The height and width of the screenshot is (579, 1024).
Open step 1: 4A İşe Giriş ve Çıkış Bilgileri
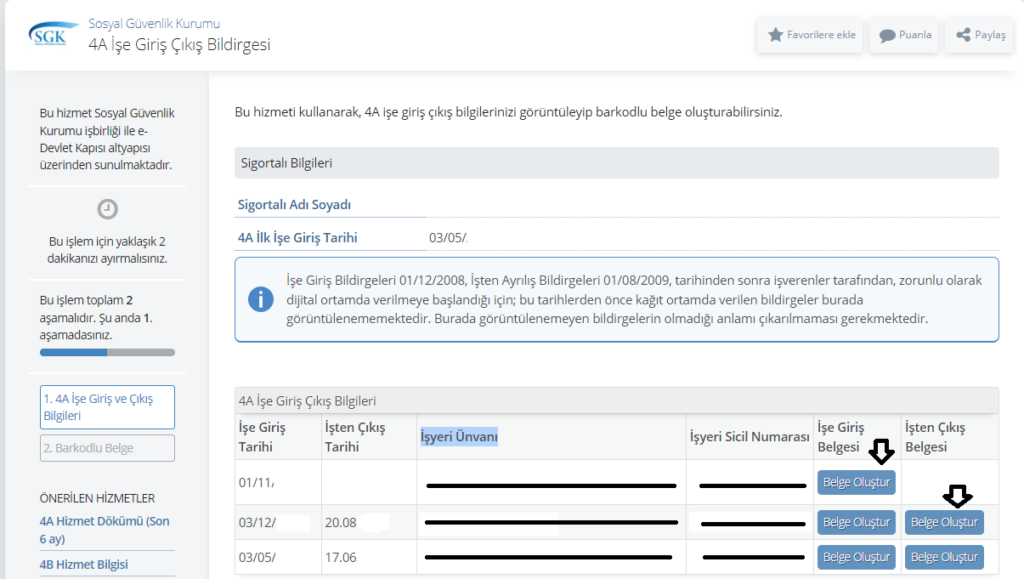pyautogui.click(x=107, y=407)
